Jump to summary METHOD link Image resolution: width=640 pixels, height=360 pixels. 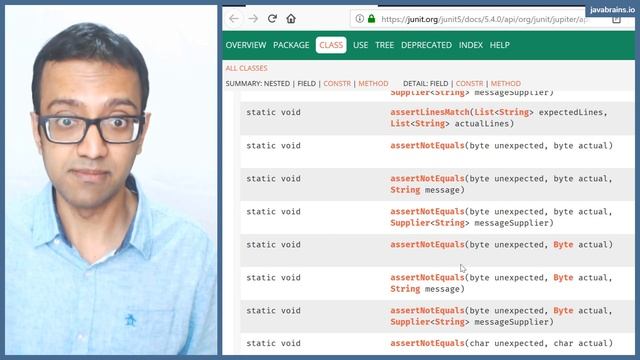click(373, 83)
